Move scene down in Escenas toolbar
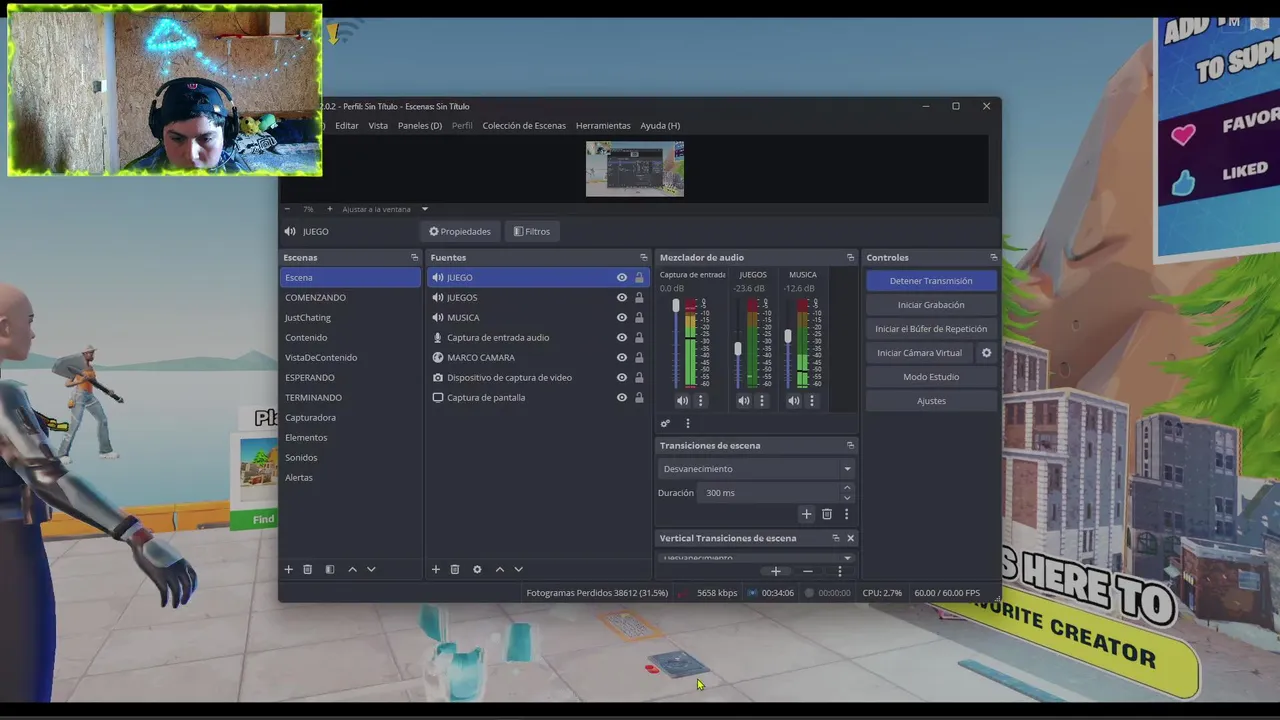1280x720 pixels. point(371,569)
